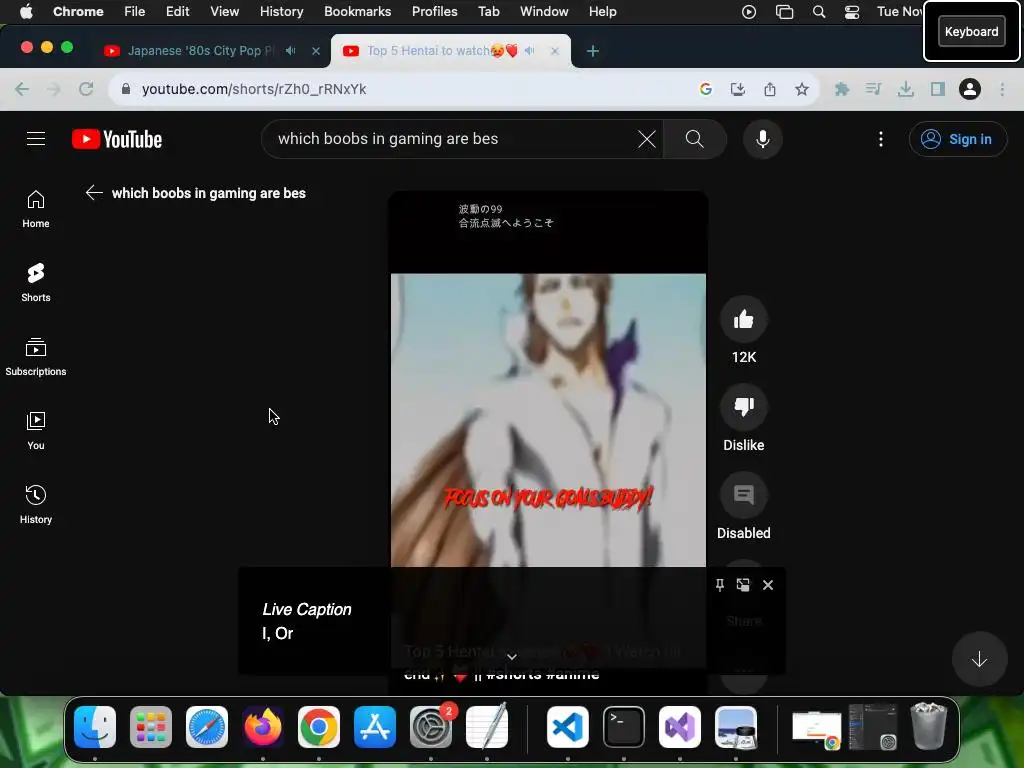This screenshot has height=768, width=1024.
Task: Open the Chrome profile avatar
Action: click(x=969, y=89)
